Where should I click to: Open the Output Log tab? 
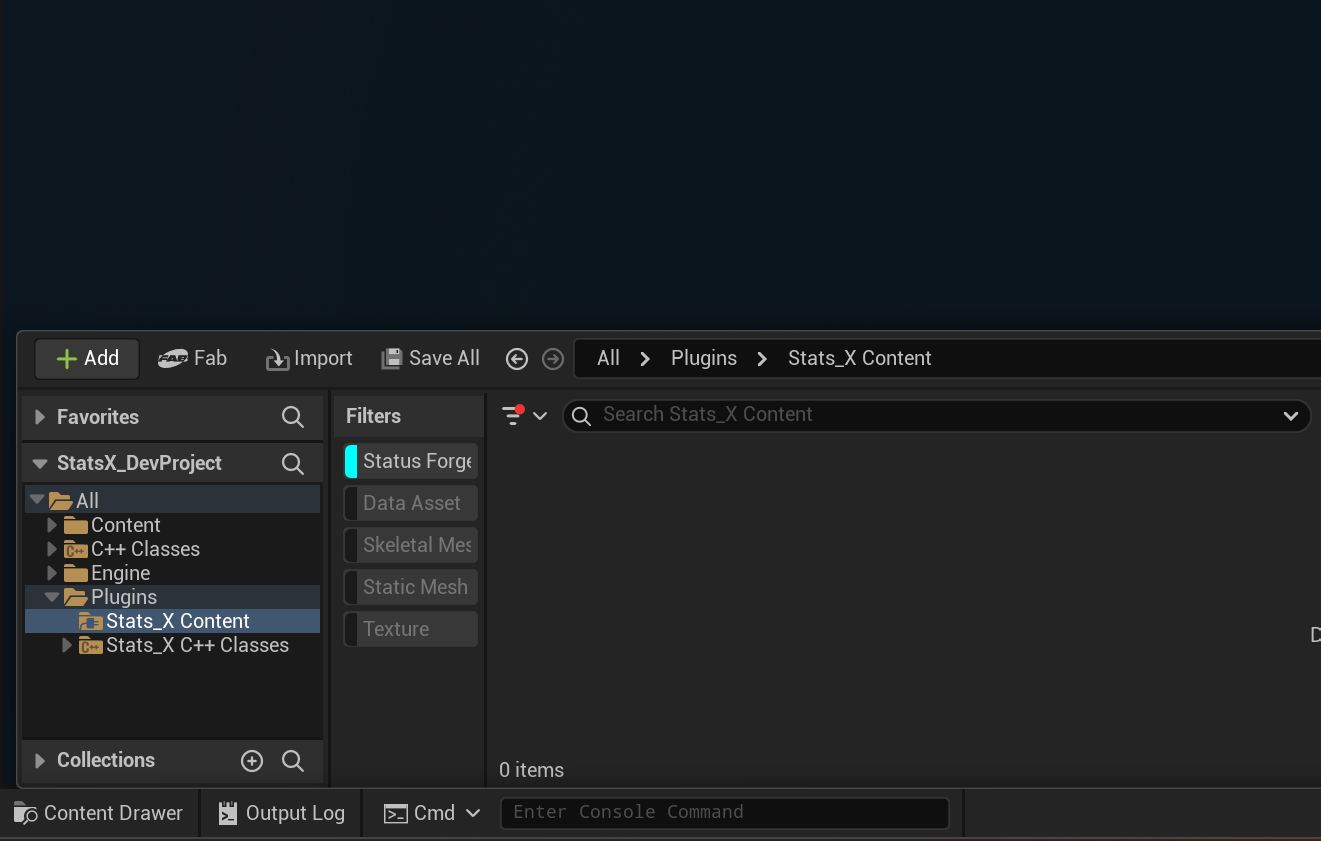click(281, 813)
